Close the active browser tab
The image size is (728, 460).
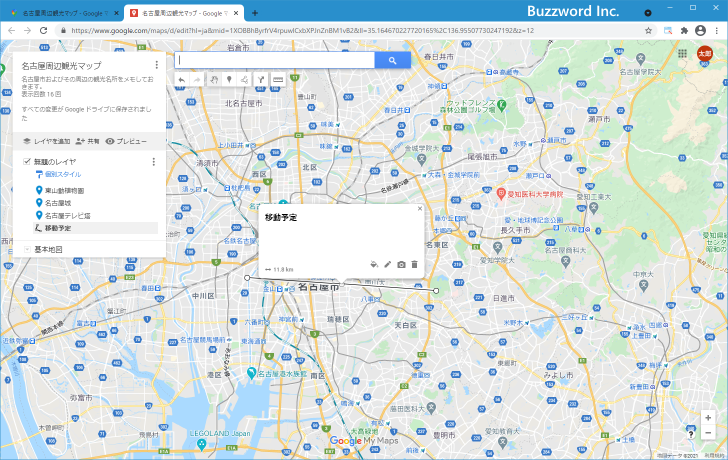236,13
